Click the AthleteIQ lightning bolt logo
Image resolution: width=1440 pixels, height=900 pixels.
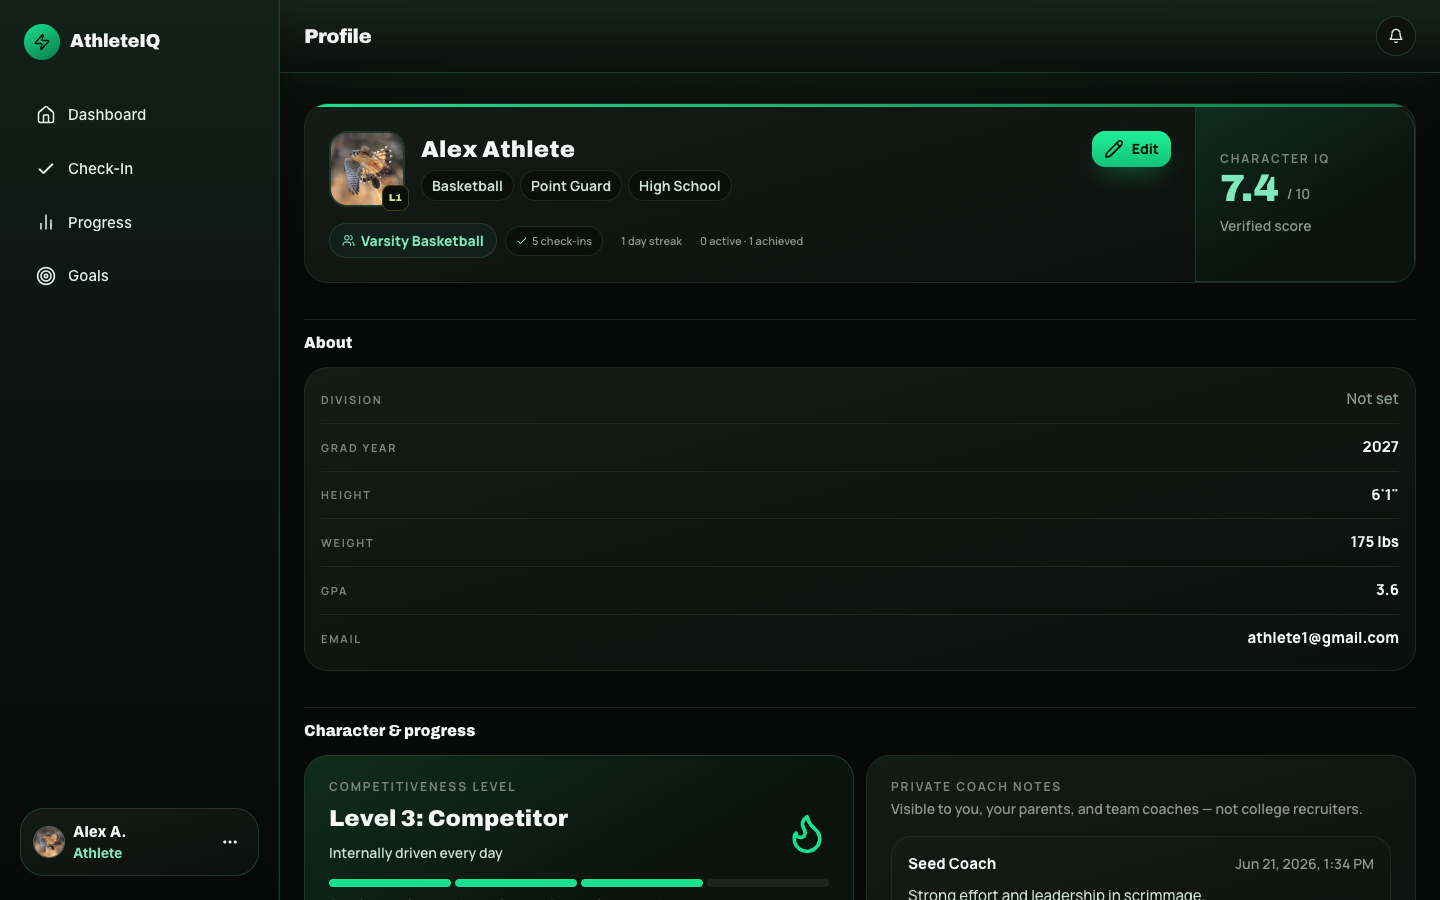[42, 42]
